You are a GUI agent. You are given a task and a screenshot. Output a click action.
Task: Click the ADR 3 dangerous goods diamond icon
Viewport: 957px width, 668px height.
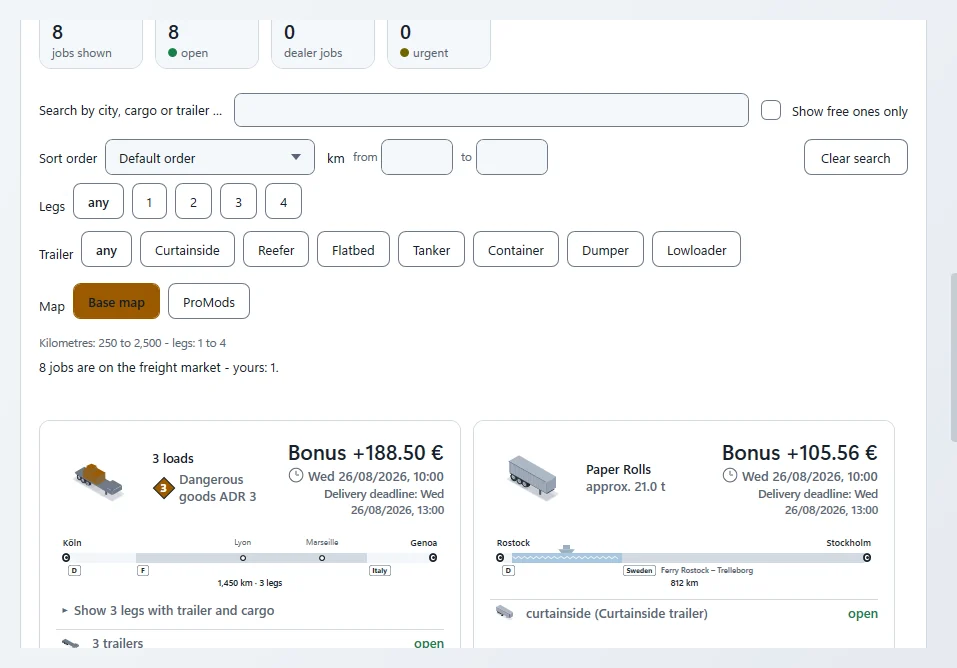click(x=164, y=488)
